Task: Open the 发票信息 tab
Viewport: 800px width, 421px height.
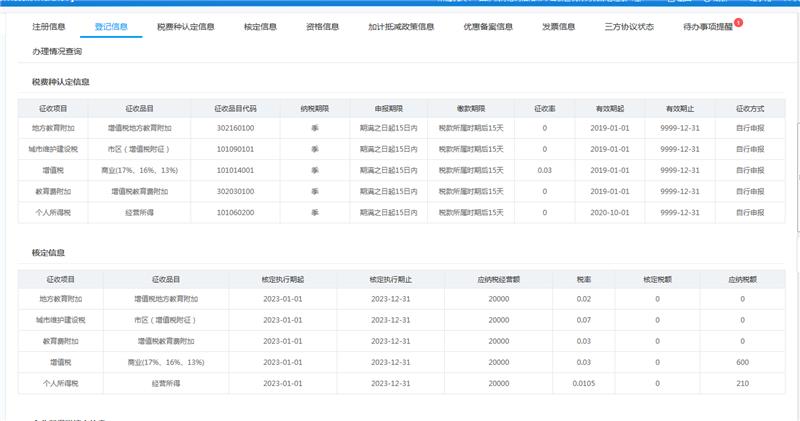Action: 558,28
